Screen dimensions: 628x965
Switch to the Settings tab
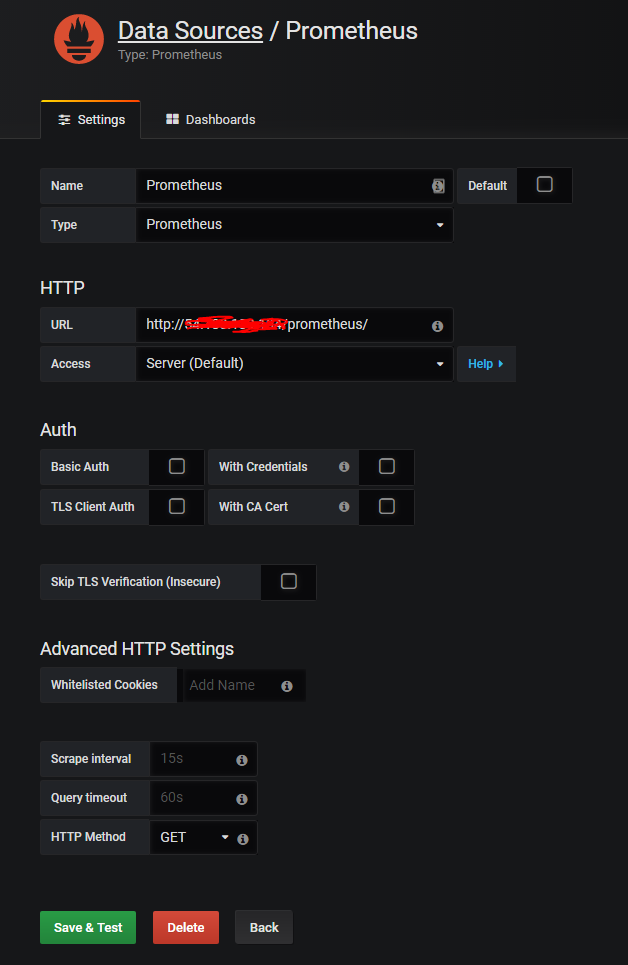(91, 119)
